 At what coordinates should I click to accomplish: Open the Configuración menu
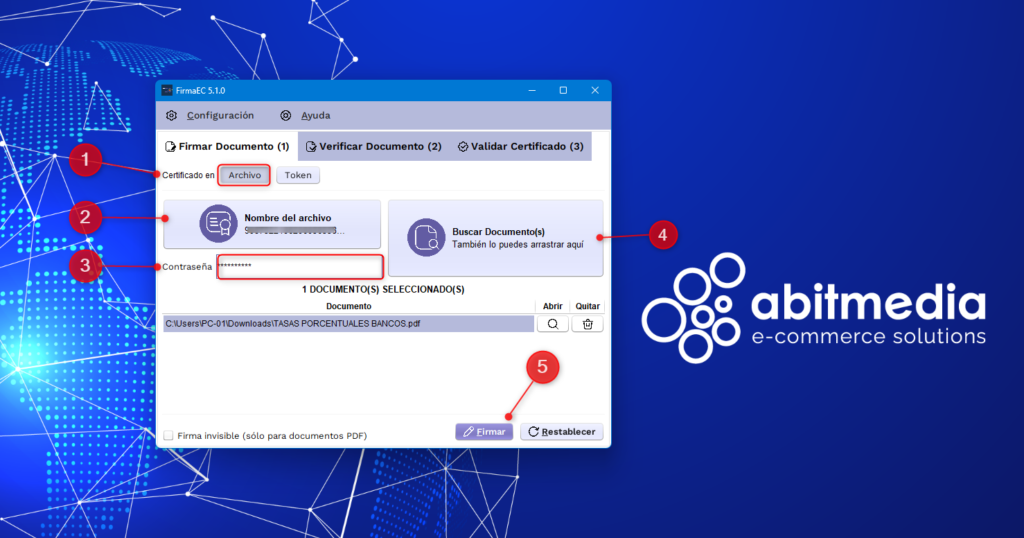point(220,116)
